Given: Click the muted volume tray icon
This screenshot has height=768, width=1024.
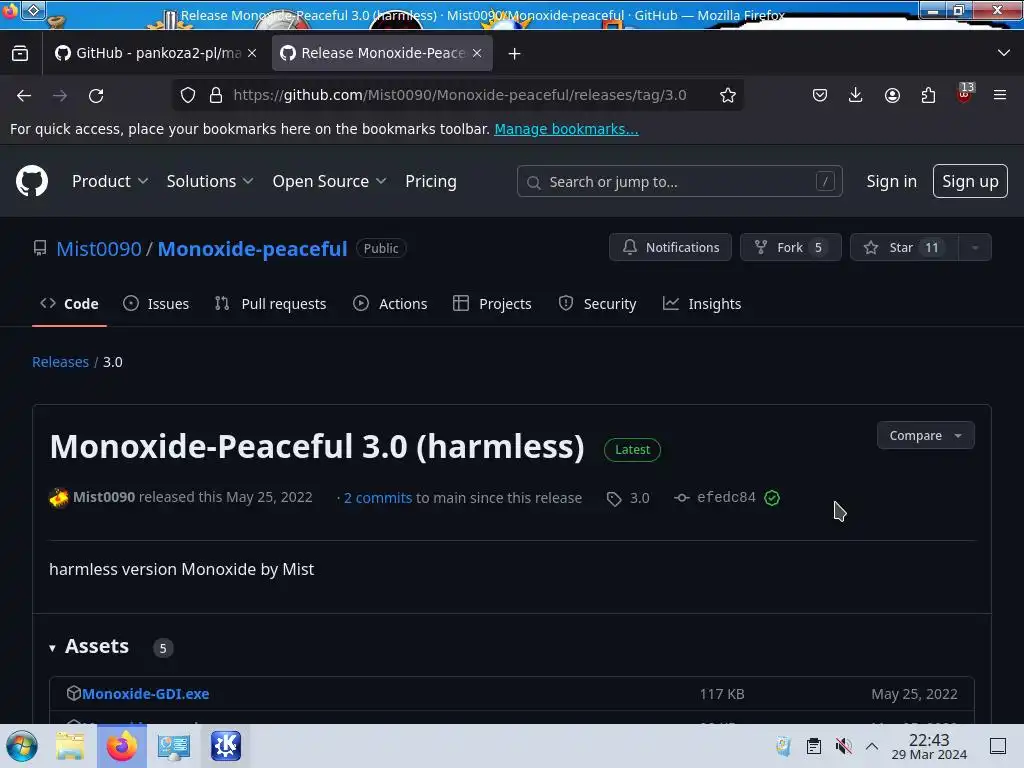Looking at the screenshot, I should pyautogui.click(x=844, y=746).
